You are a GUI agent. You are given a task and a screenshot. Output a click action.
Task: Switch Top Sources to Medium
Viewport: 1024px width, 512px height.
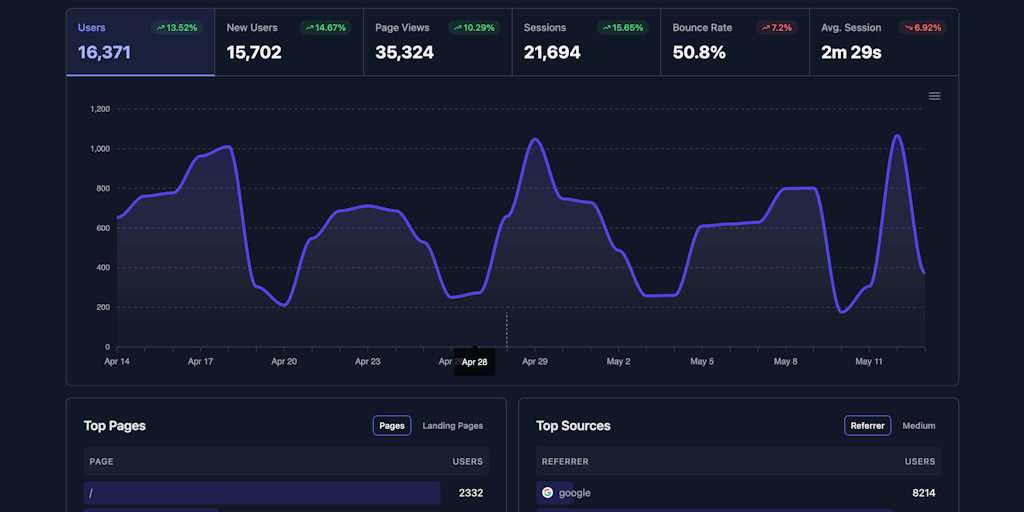coord(918,426)
